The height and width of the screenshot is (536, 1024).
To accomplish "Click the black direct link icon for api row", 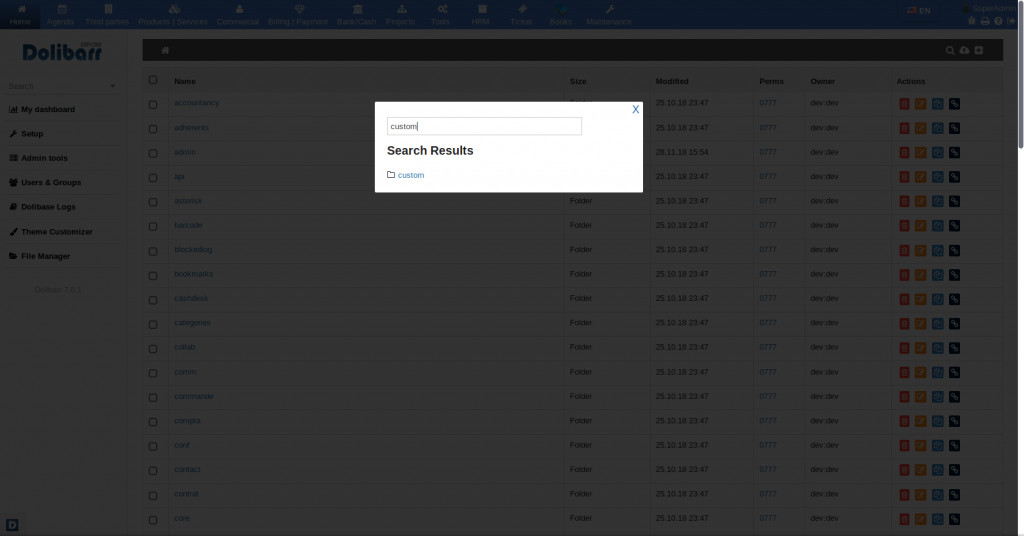I will click(954, 177).
